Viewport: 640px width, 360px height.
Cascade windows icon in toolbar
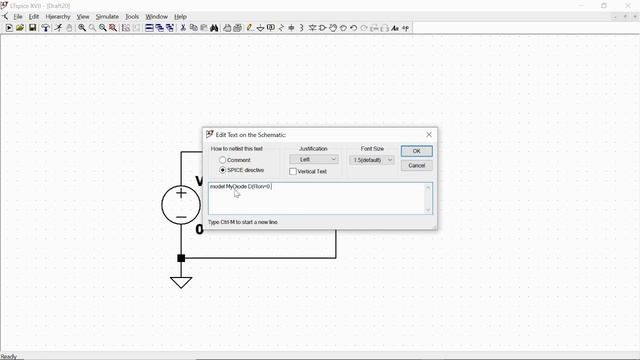coord(160,28)
